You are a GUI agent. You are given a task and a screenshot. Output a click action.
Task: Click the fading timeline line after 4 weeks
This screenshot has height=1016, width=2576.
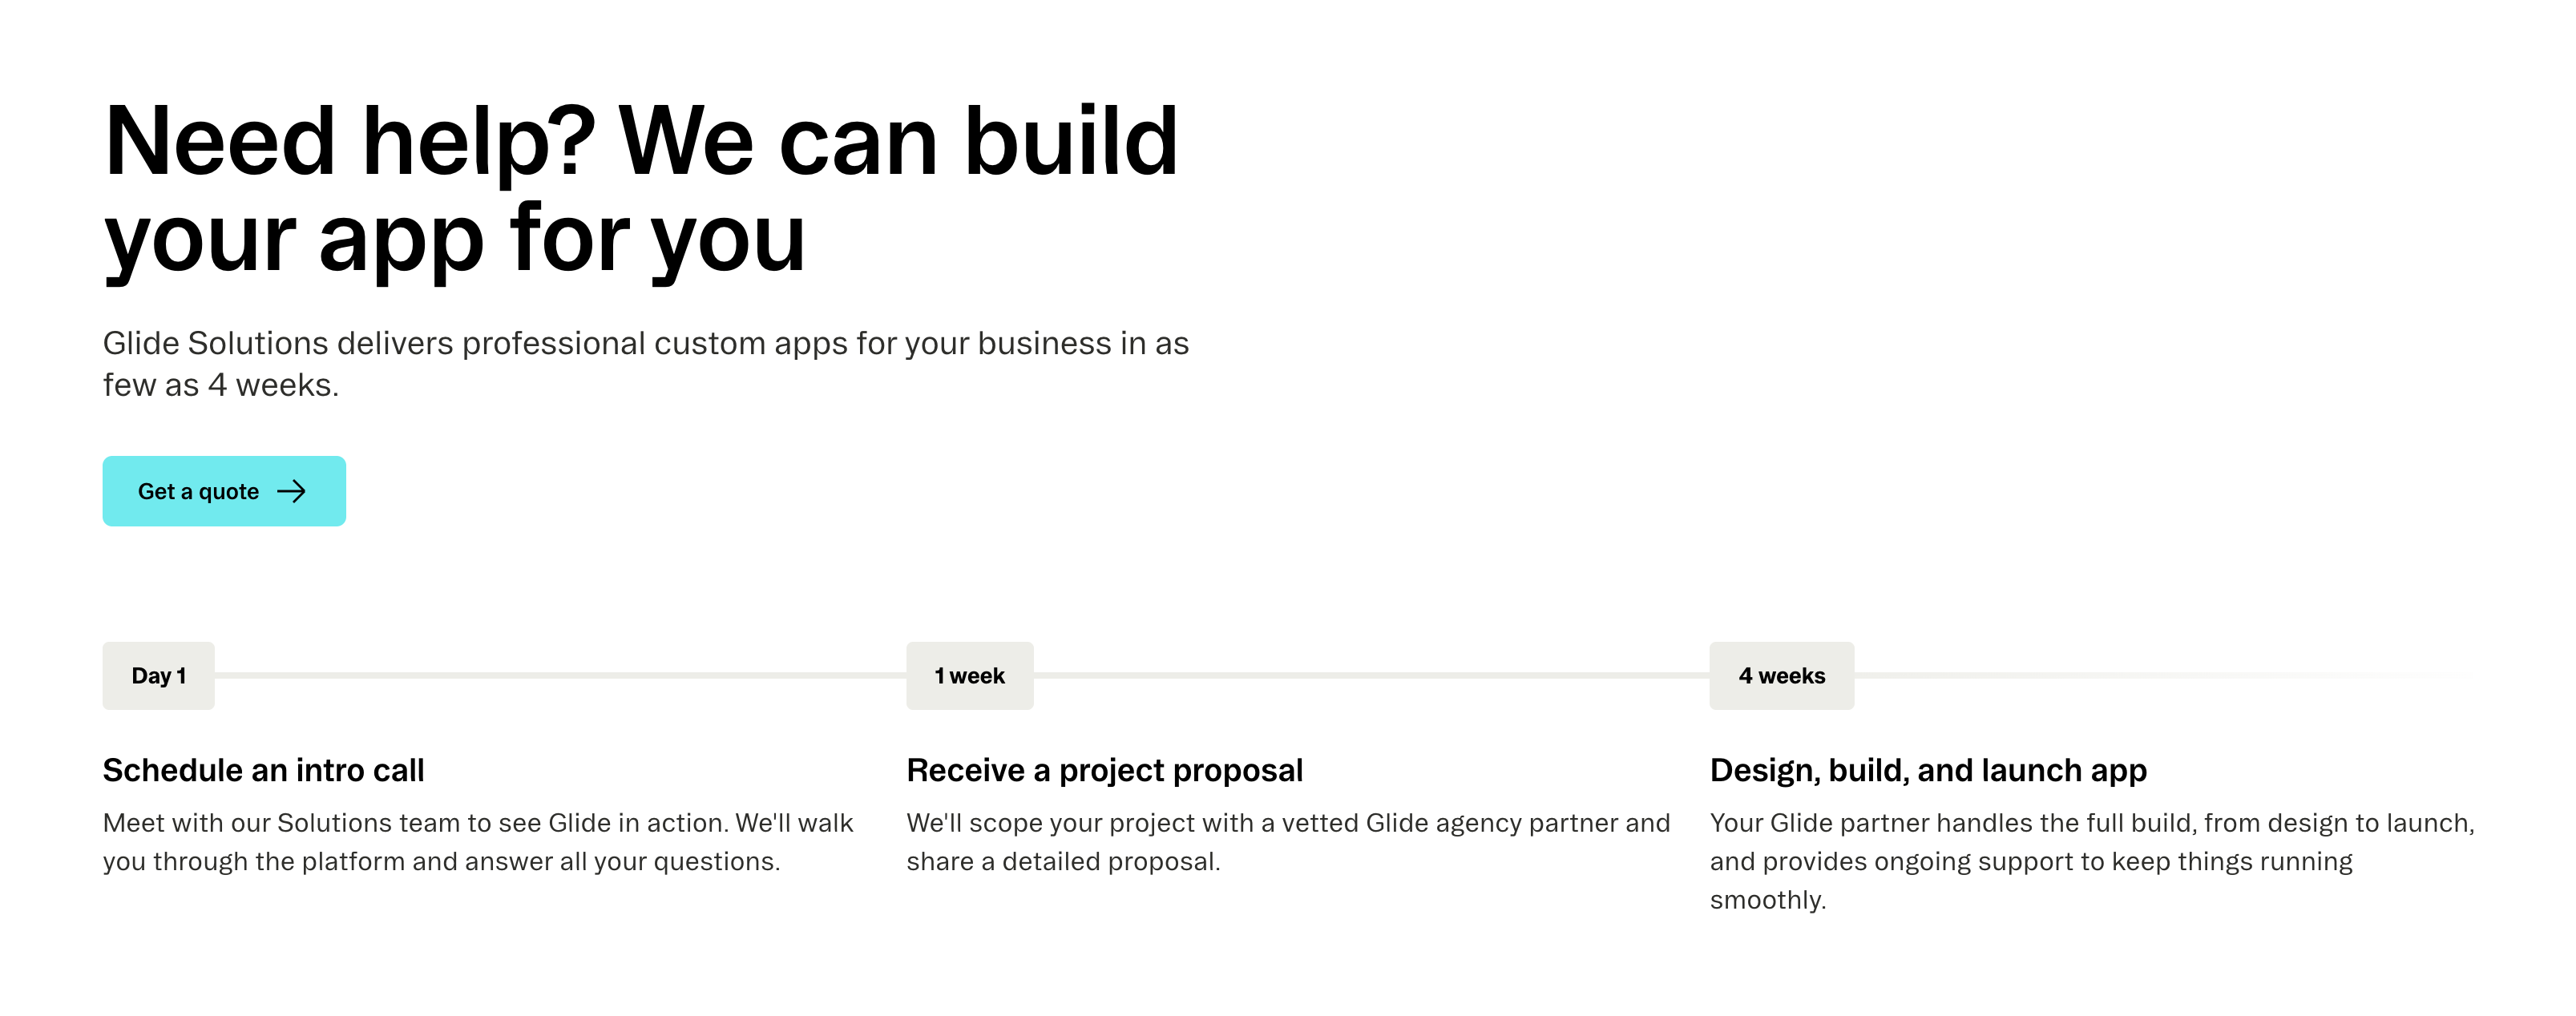2160,676
